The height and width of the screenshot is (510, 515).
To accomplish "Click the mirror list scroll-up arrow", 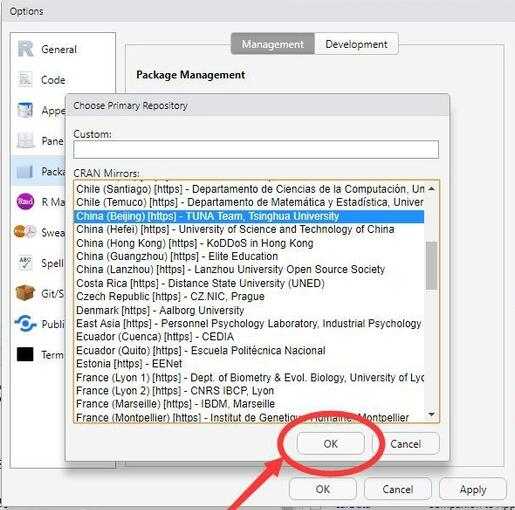I will [432, 189].
